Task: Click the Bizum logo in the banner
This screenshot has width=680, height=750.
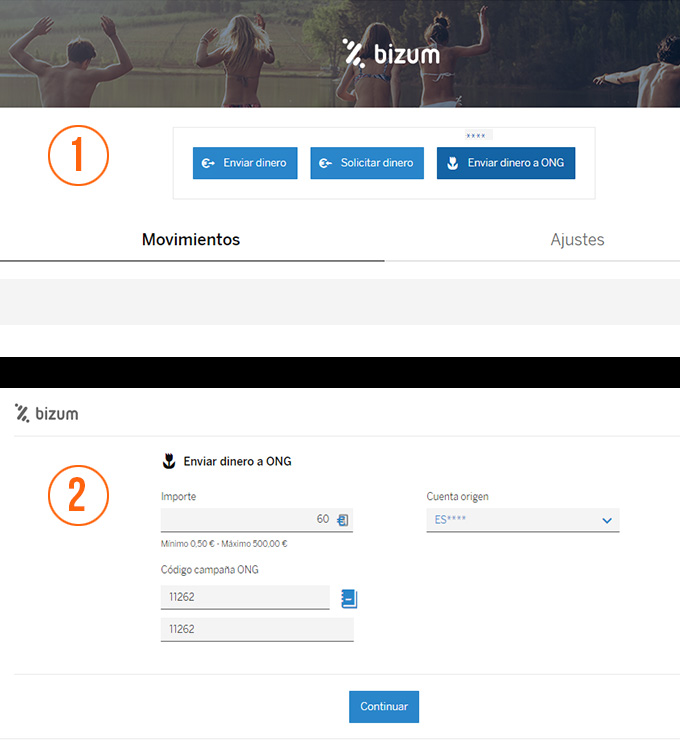Action: pos(391,54)
